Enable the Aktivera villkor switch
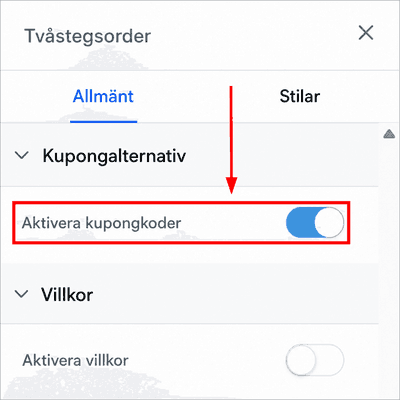 tap(315, 360)
